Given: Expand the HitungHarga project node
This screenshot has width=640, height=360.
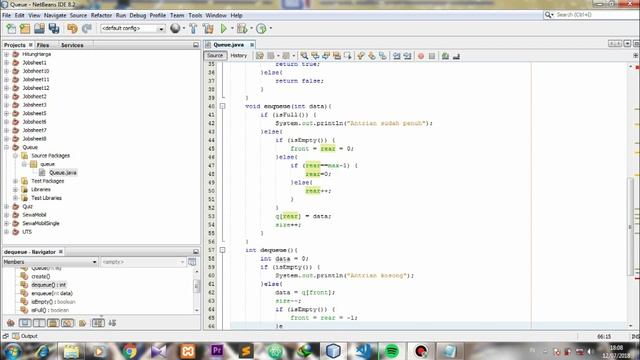Looking at the screenshot, I should pos(7,54).
